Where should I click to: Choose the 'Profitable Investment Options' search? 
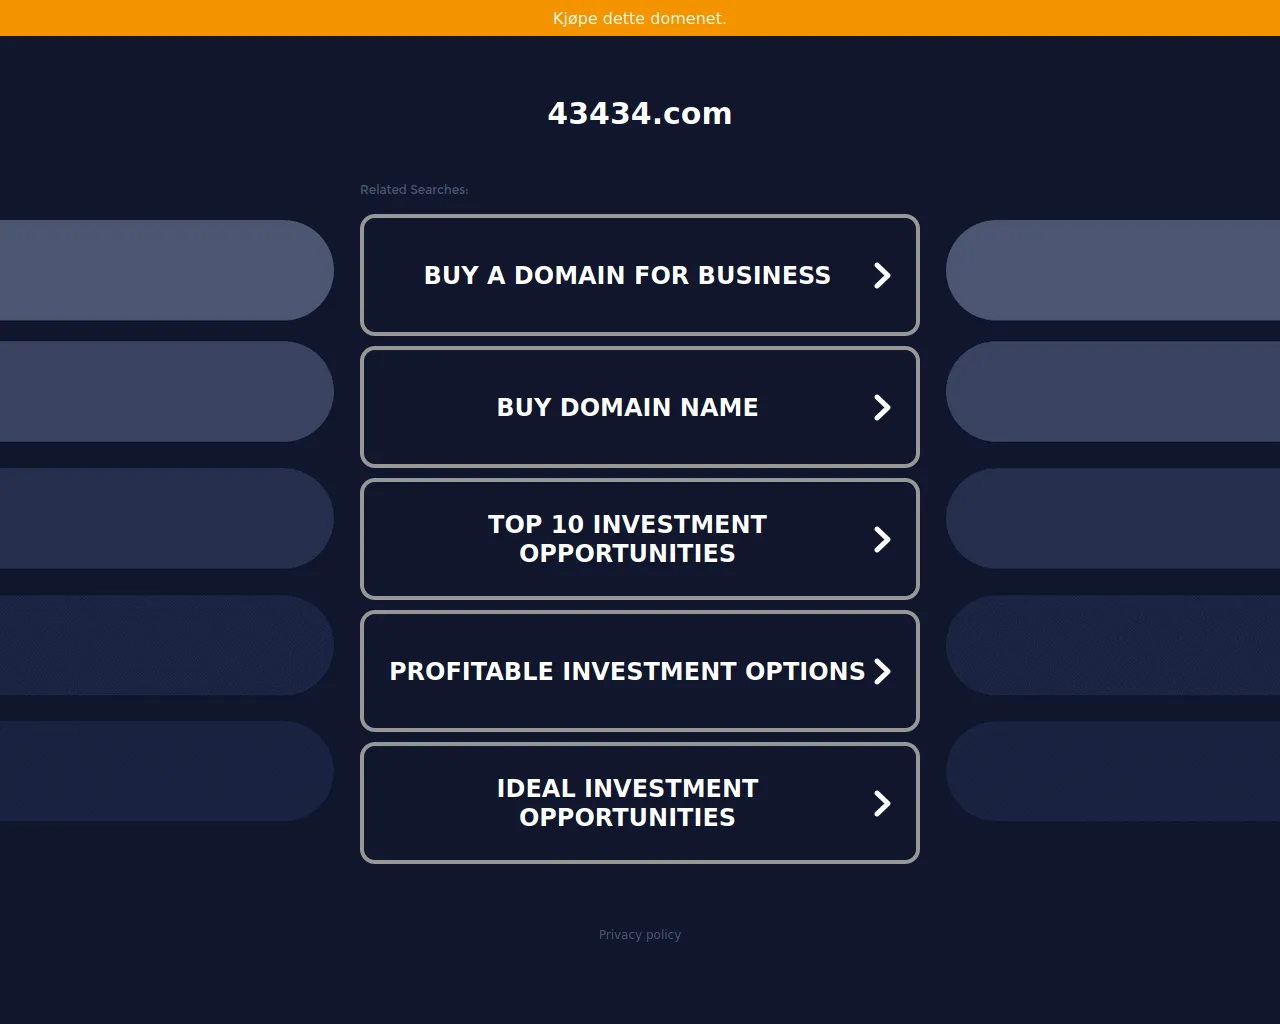[x=627, y=671]
